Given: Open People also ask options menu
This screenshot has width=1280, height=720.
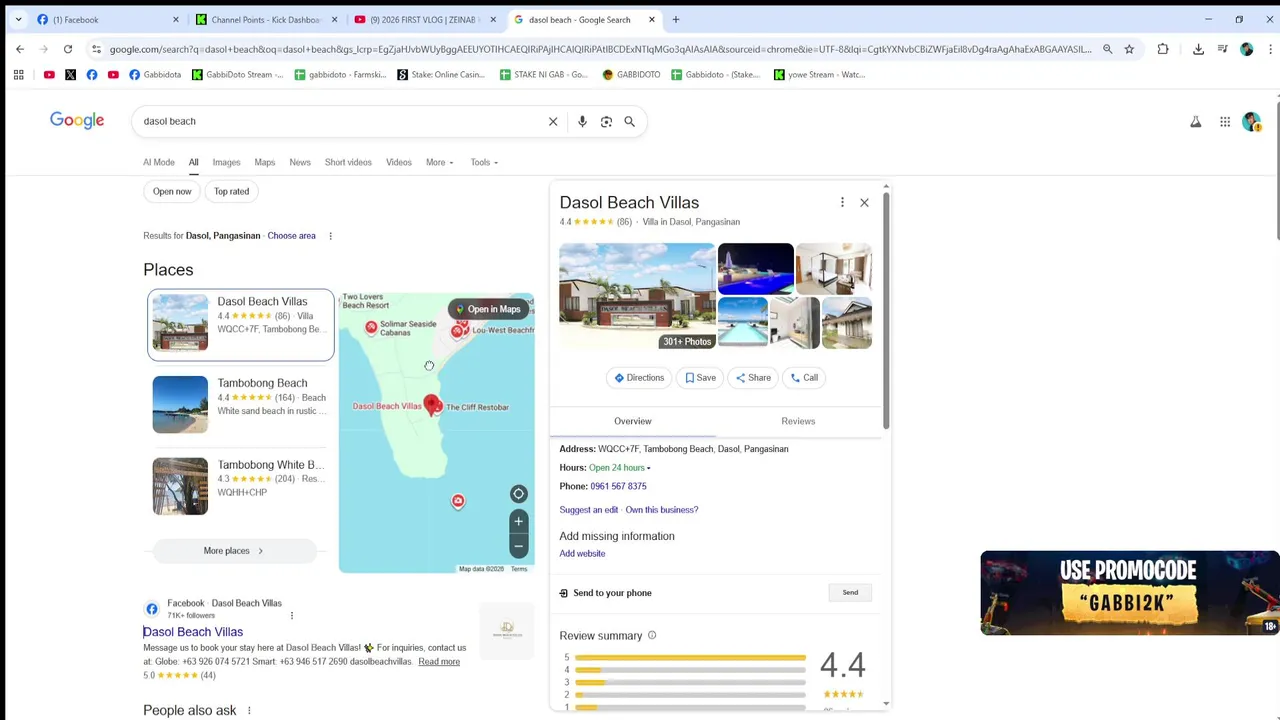Looking at the screenshot, I should [249, 711].
